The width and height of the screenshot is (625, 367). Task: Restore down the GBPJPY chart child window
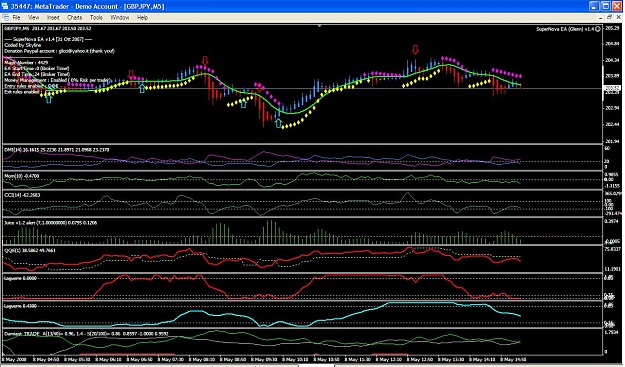click(x=609, y=18)
